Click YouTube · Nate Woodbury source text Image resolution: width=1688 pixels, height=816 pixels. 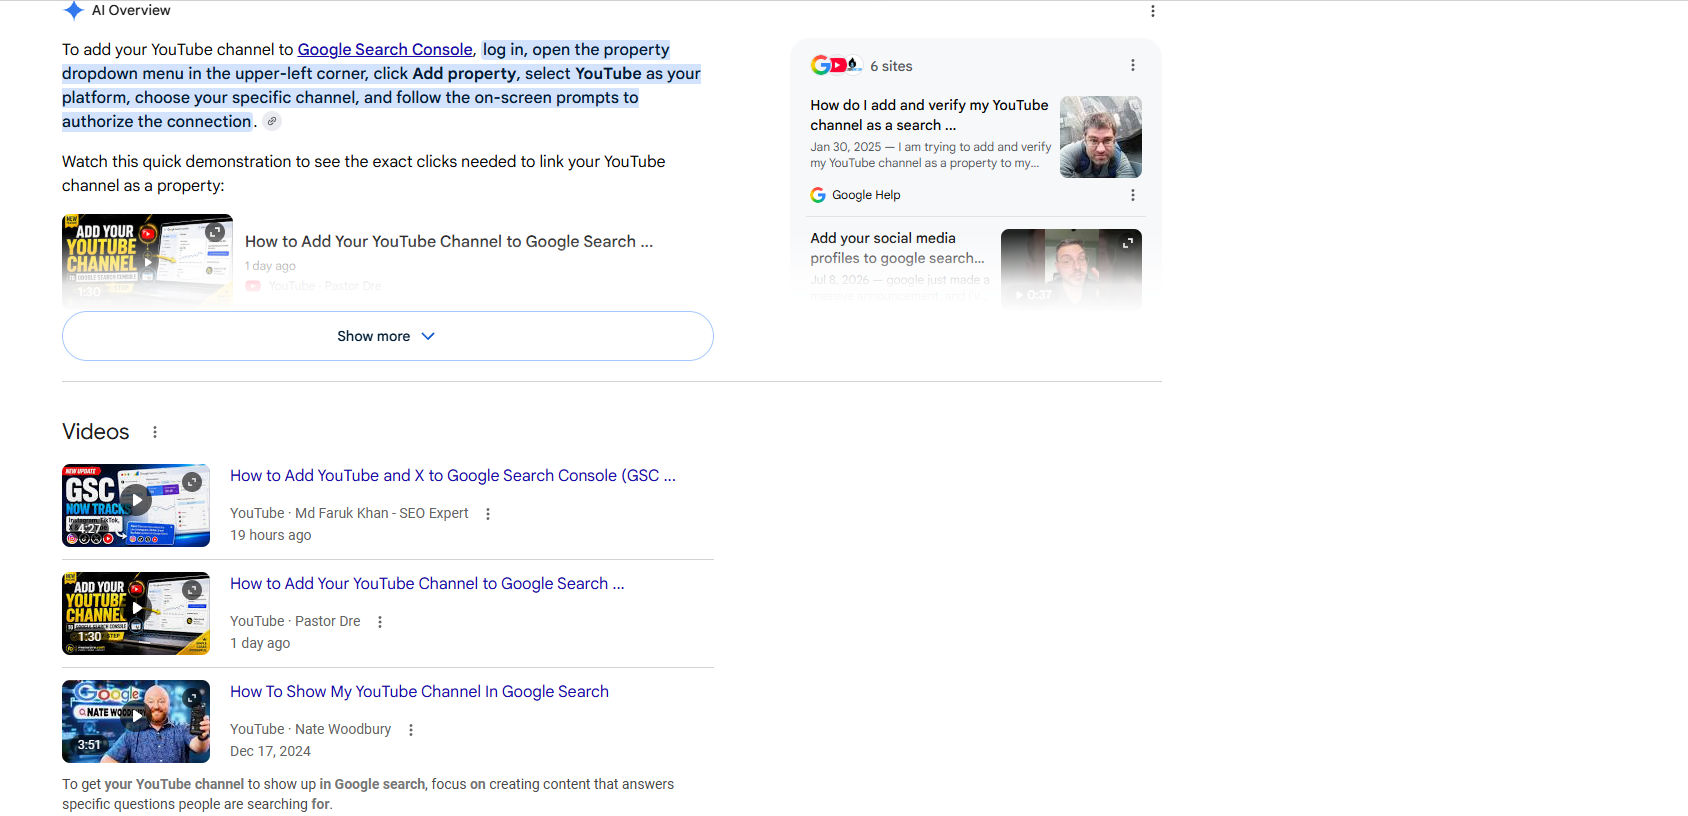(310, 729)
